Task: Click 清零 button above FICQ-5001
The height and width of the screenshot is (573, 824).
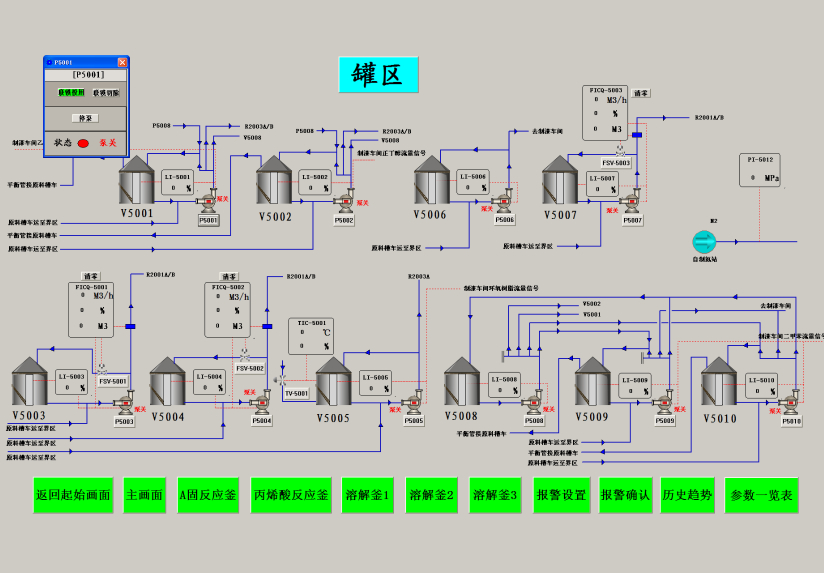Action: point(91,276)
